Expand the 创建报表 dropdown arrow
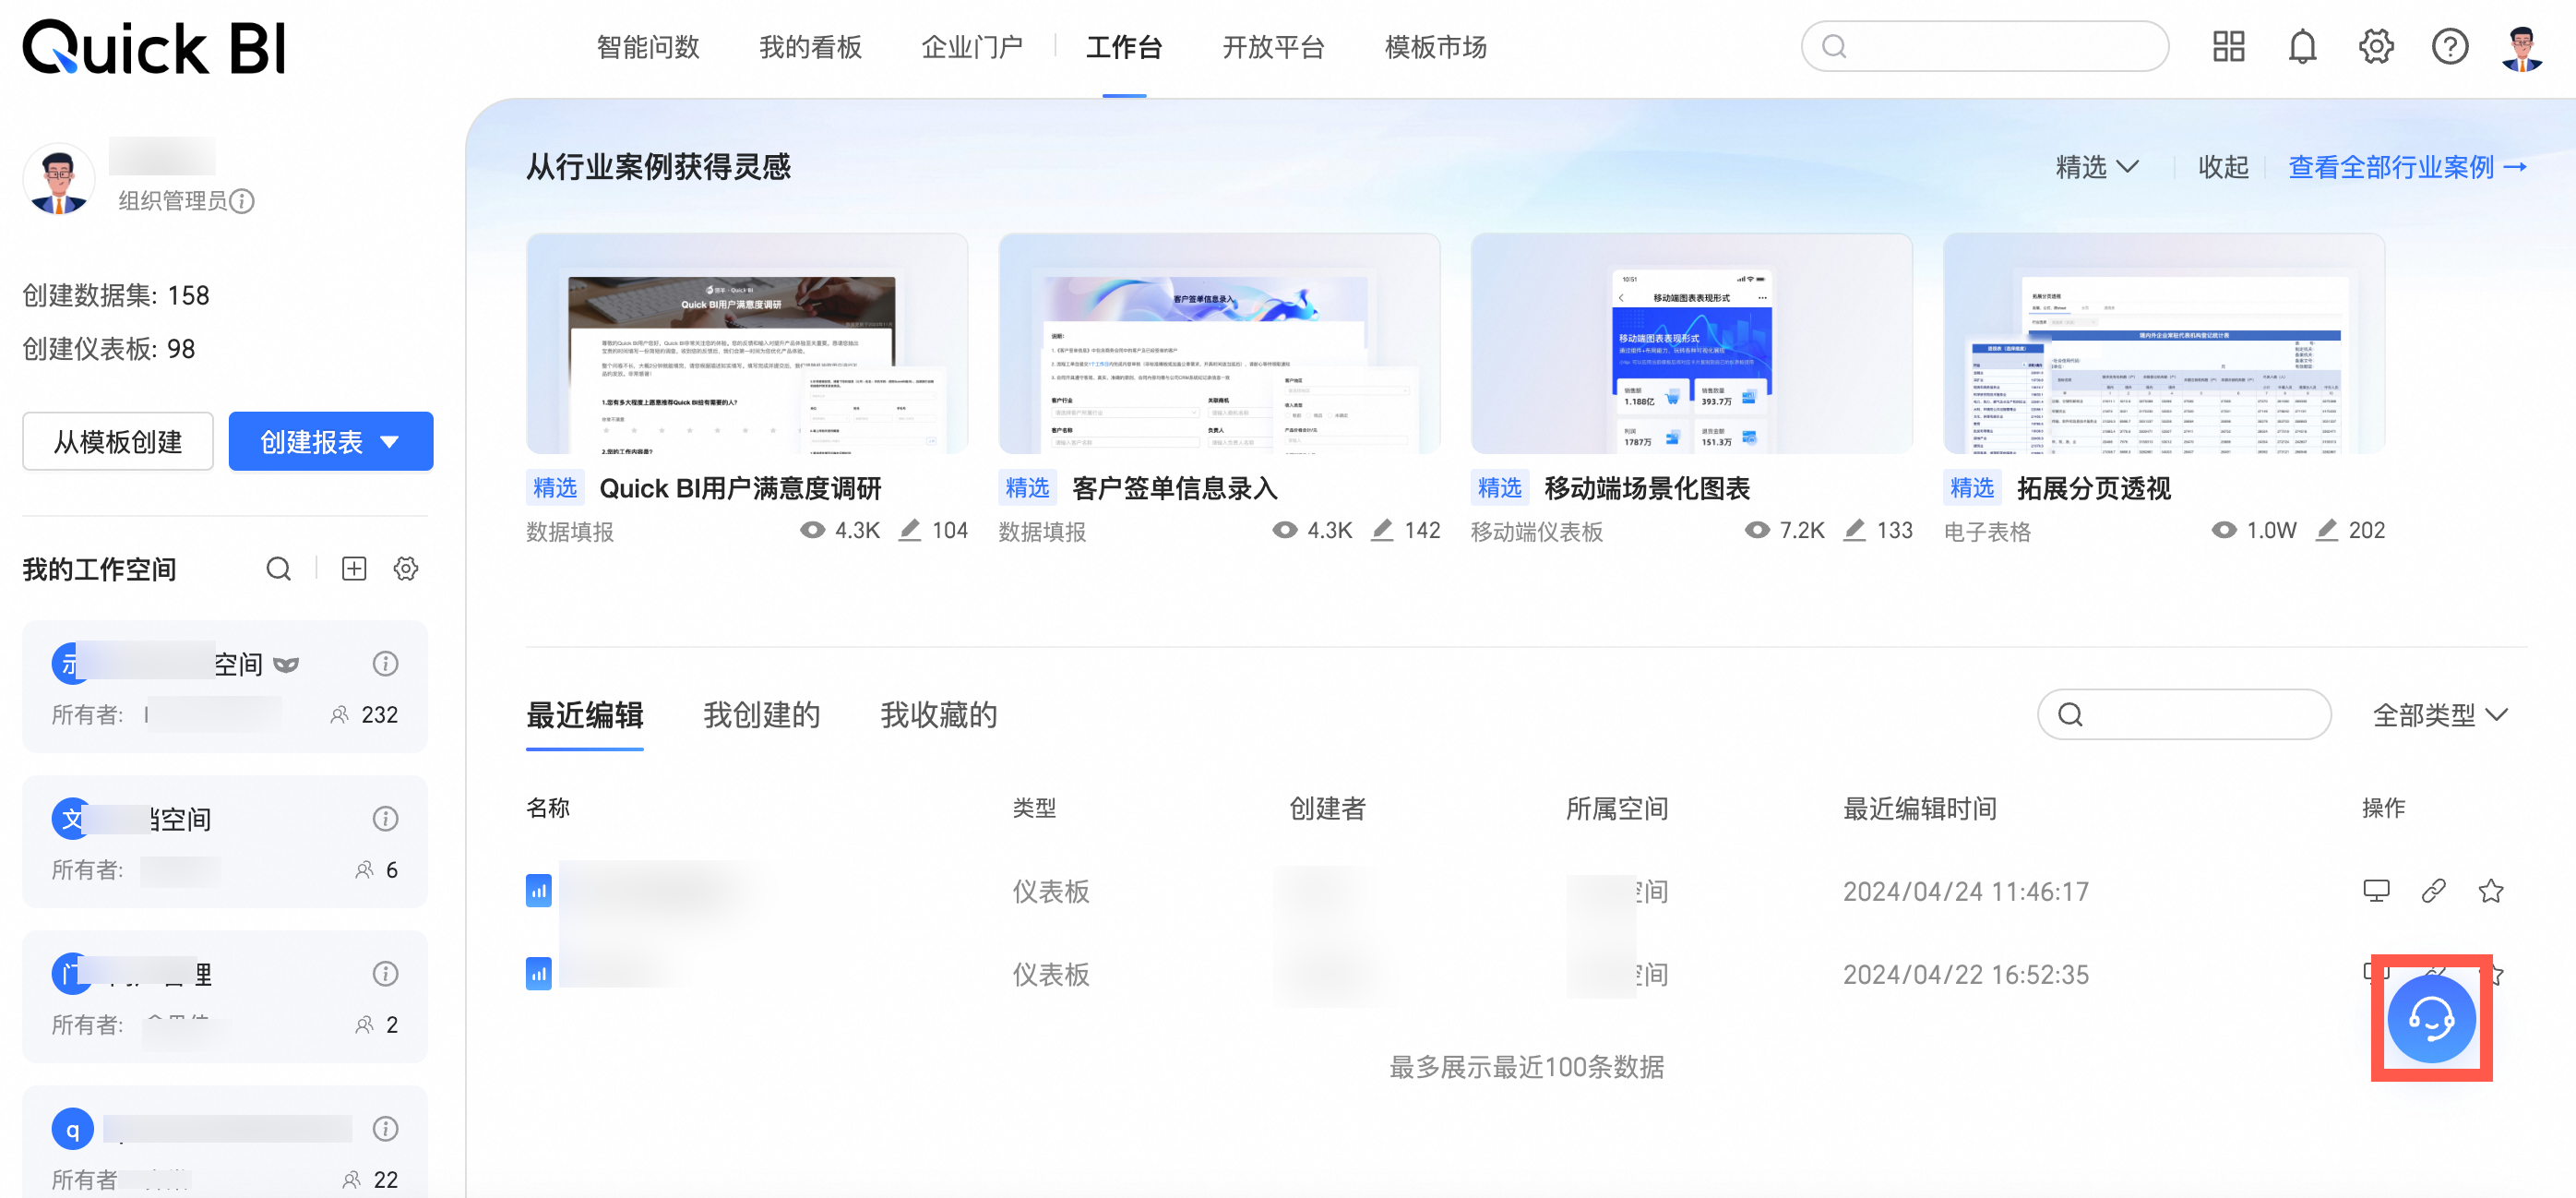This screenshot has width=2576, height=1198. tap(391, 441)
